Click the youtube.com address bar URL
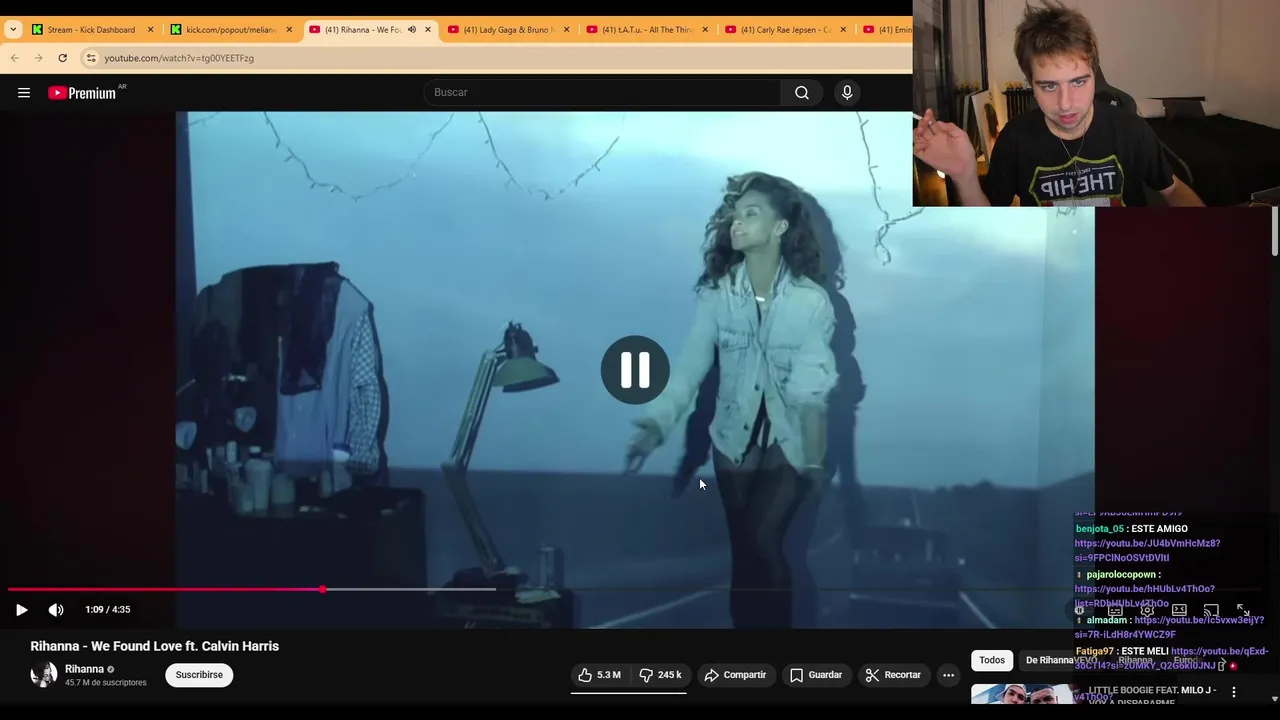1280x720 pixels. pos(179,58)
